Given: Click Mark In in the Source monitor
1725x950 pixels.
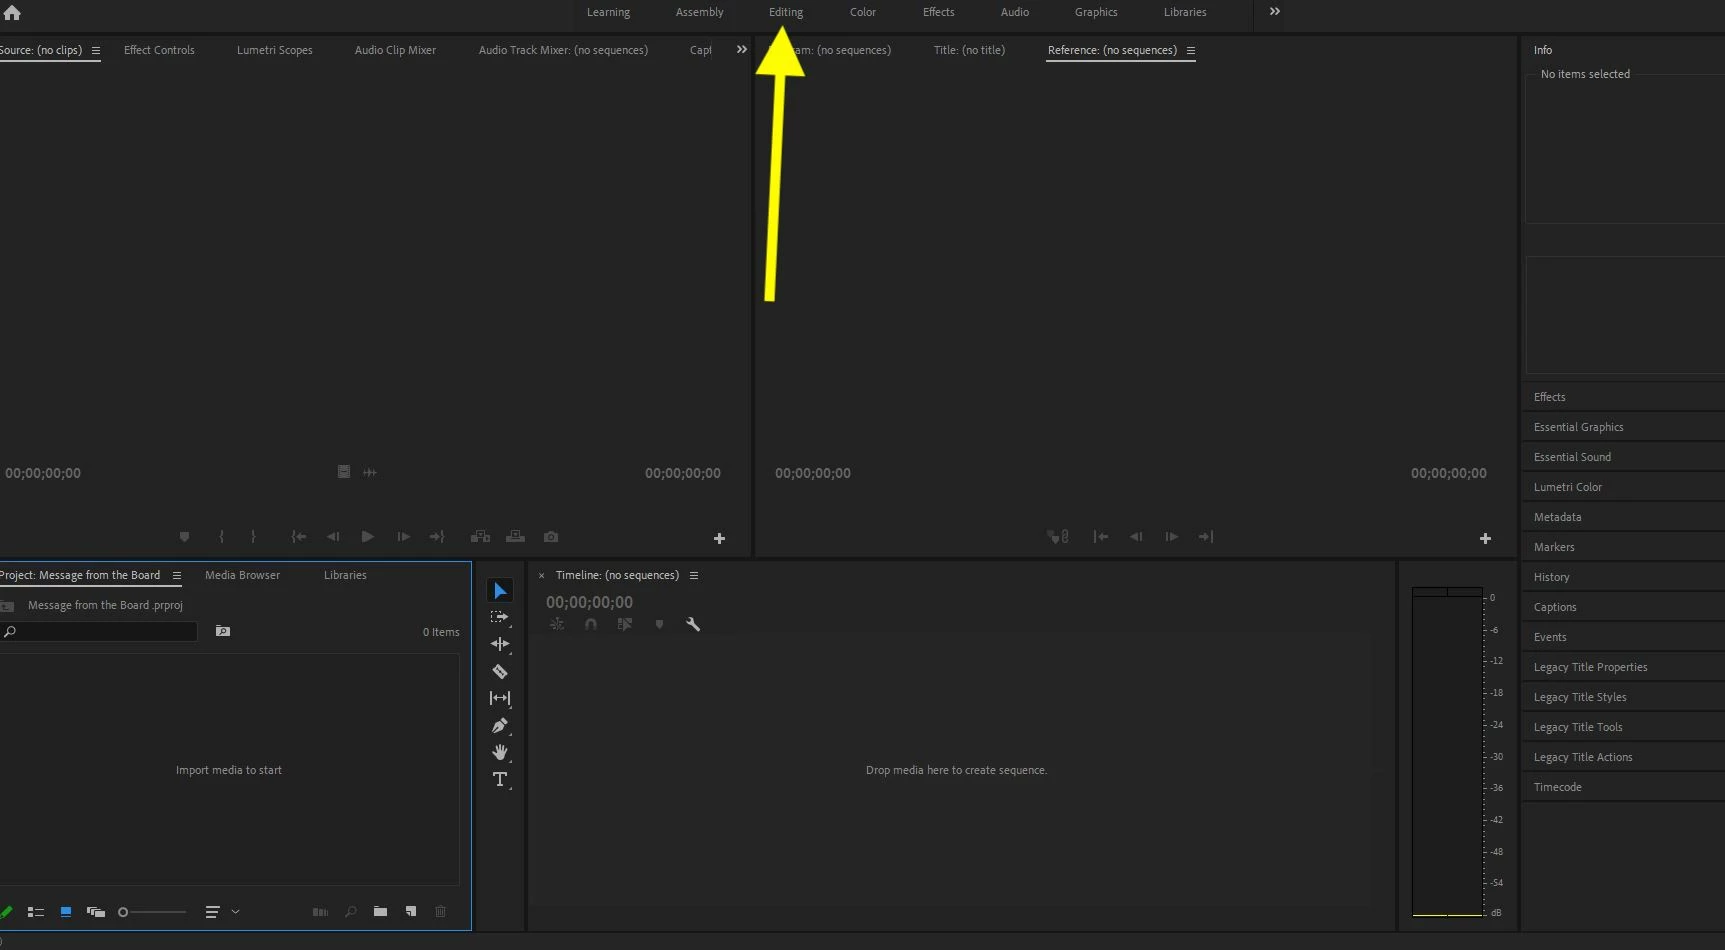Looking at the screenshot, I should click(221, 537).
